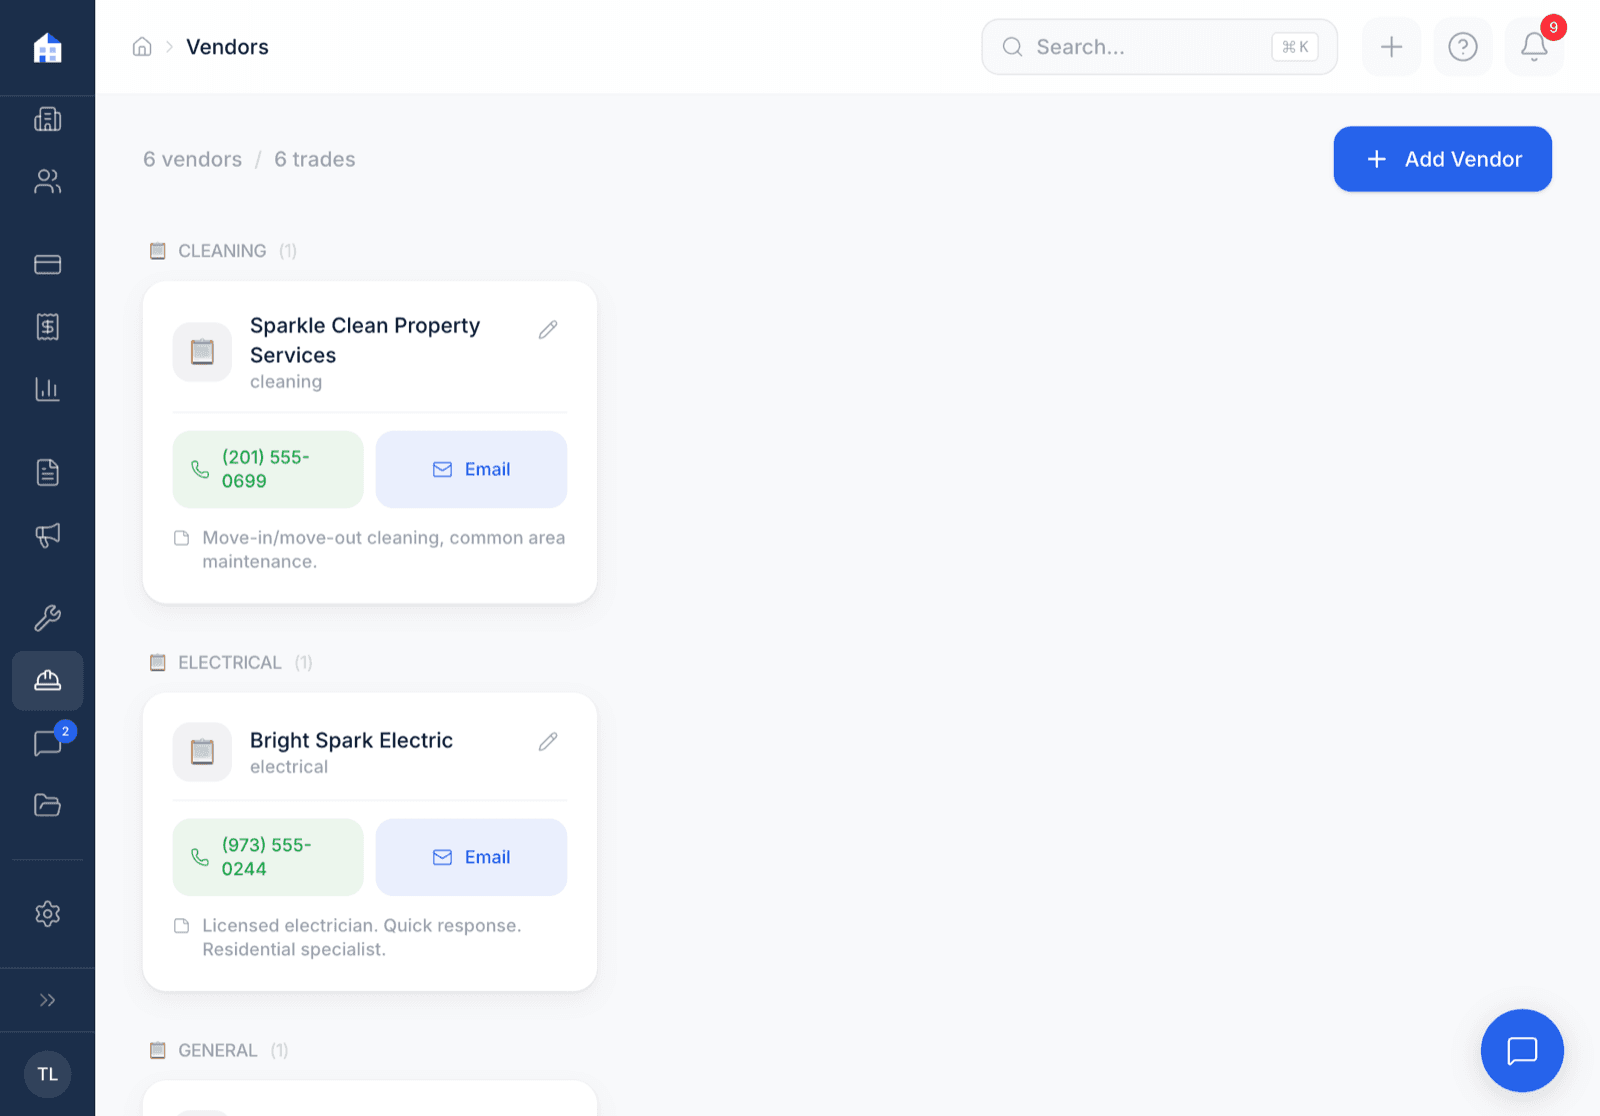Open the settings gear icon

pos(47,913)
